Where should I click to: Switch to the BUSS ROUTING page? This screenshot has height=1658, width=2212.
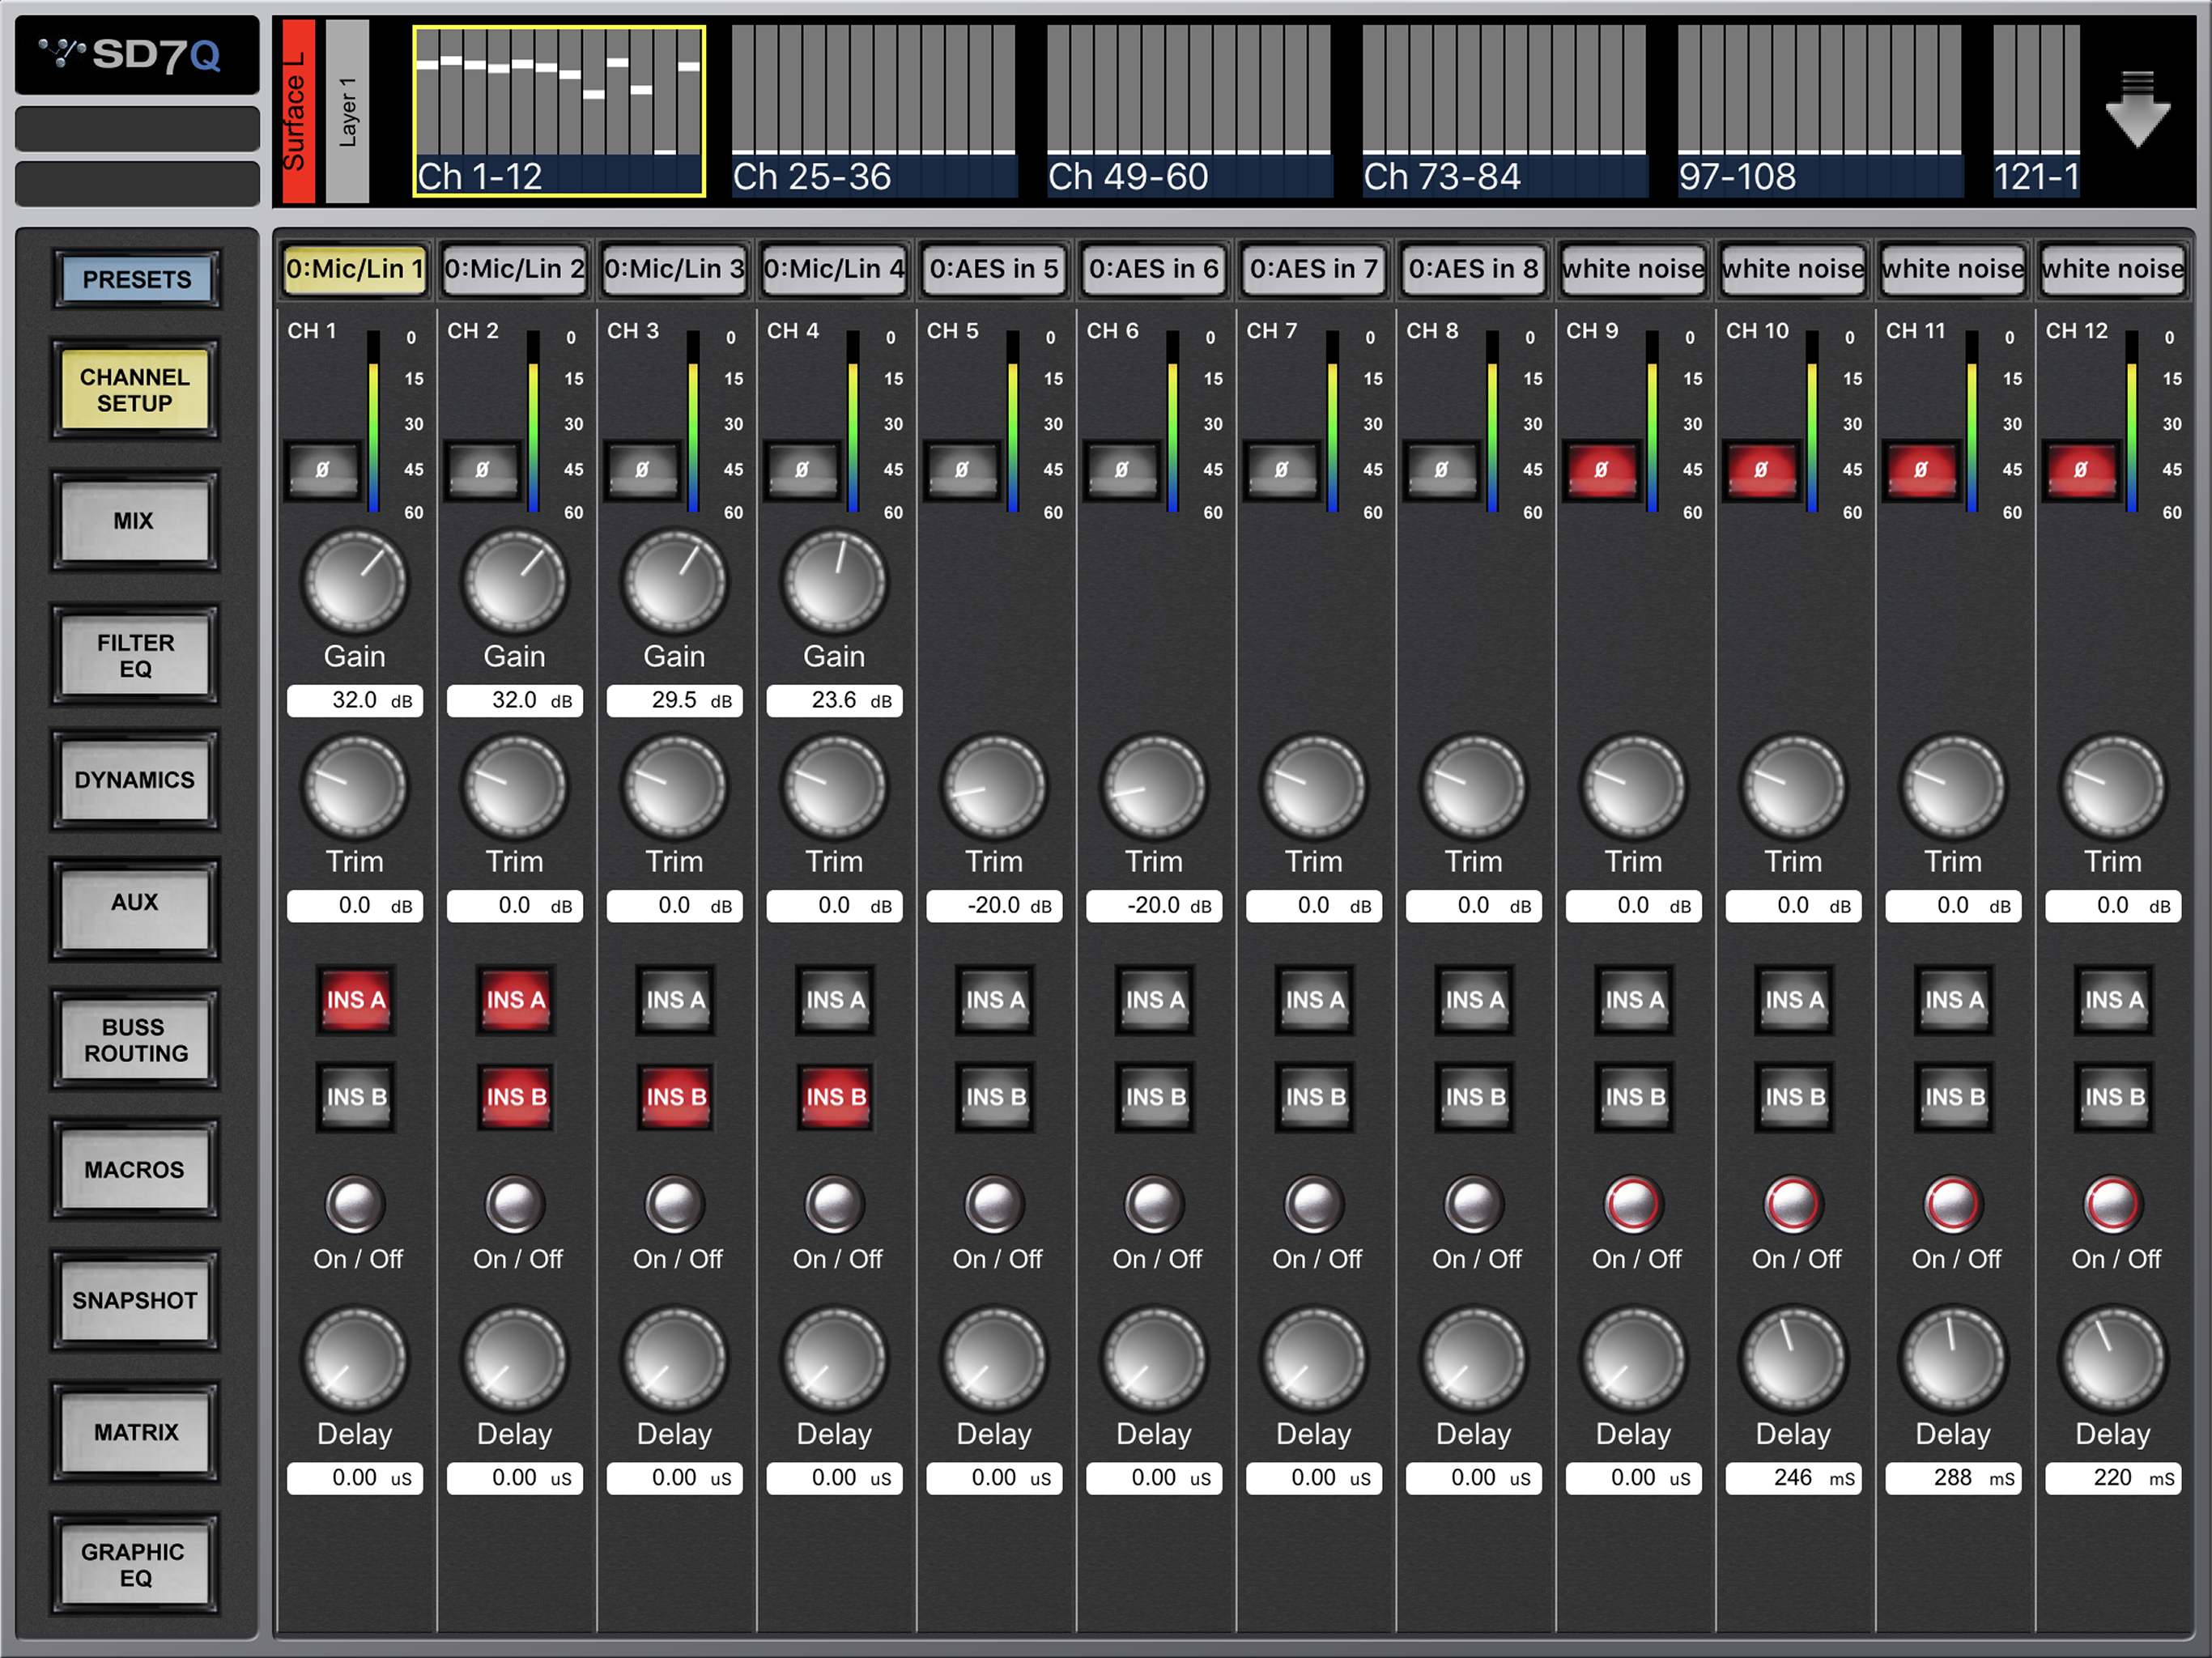135,1040
